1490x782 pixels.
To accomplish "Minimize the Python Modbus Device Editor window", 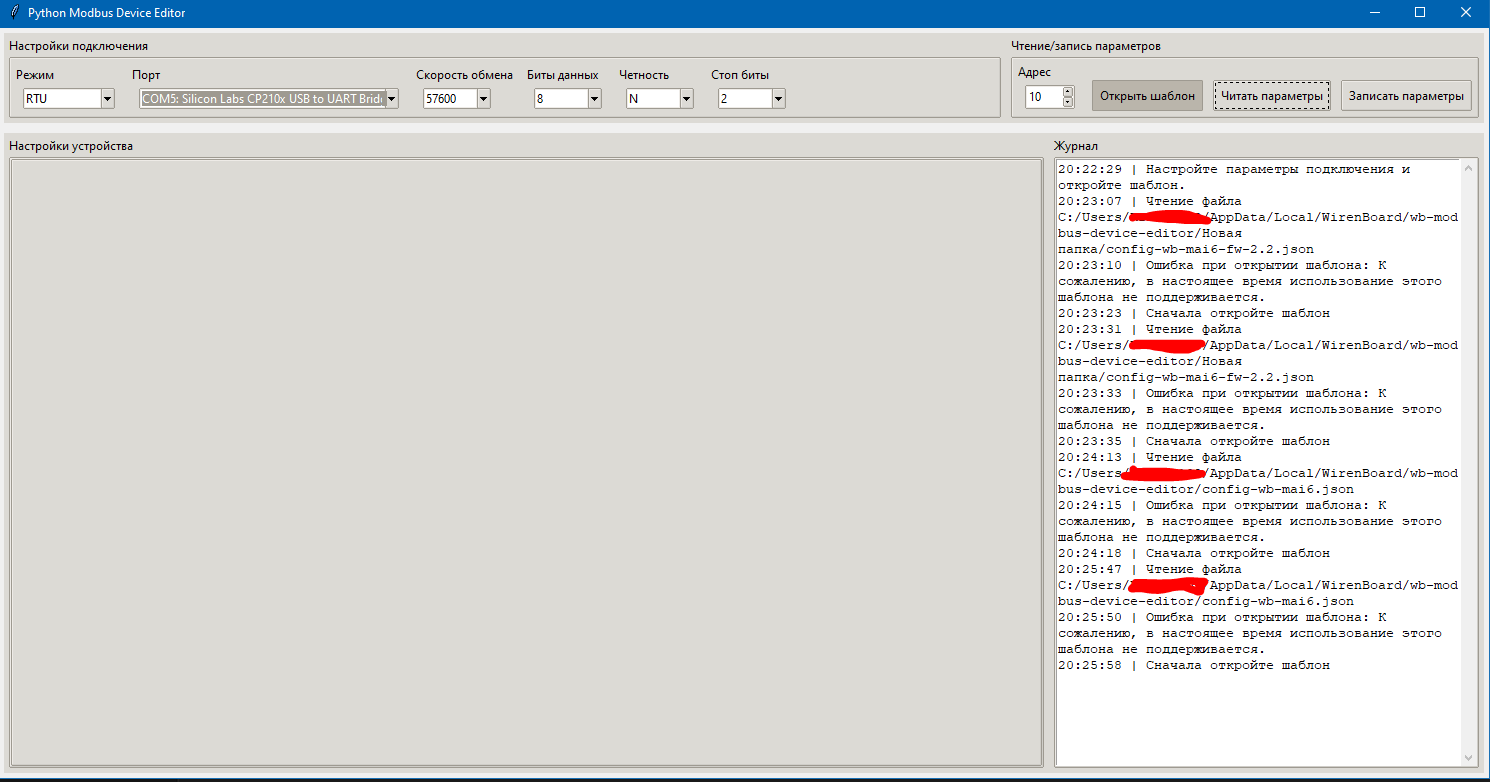I will [1375, 13].
